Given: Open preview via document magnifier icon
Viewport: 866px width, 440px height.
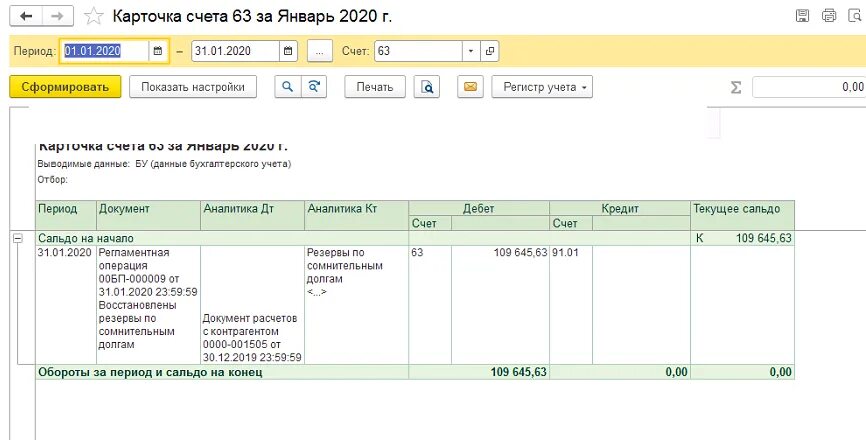Looking at the screenshot, I should tap(427, 87).
